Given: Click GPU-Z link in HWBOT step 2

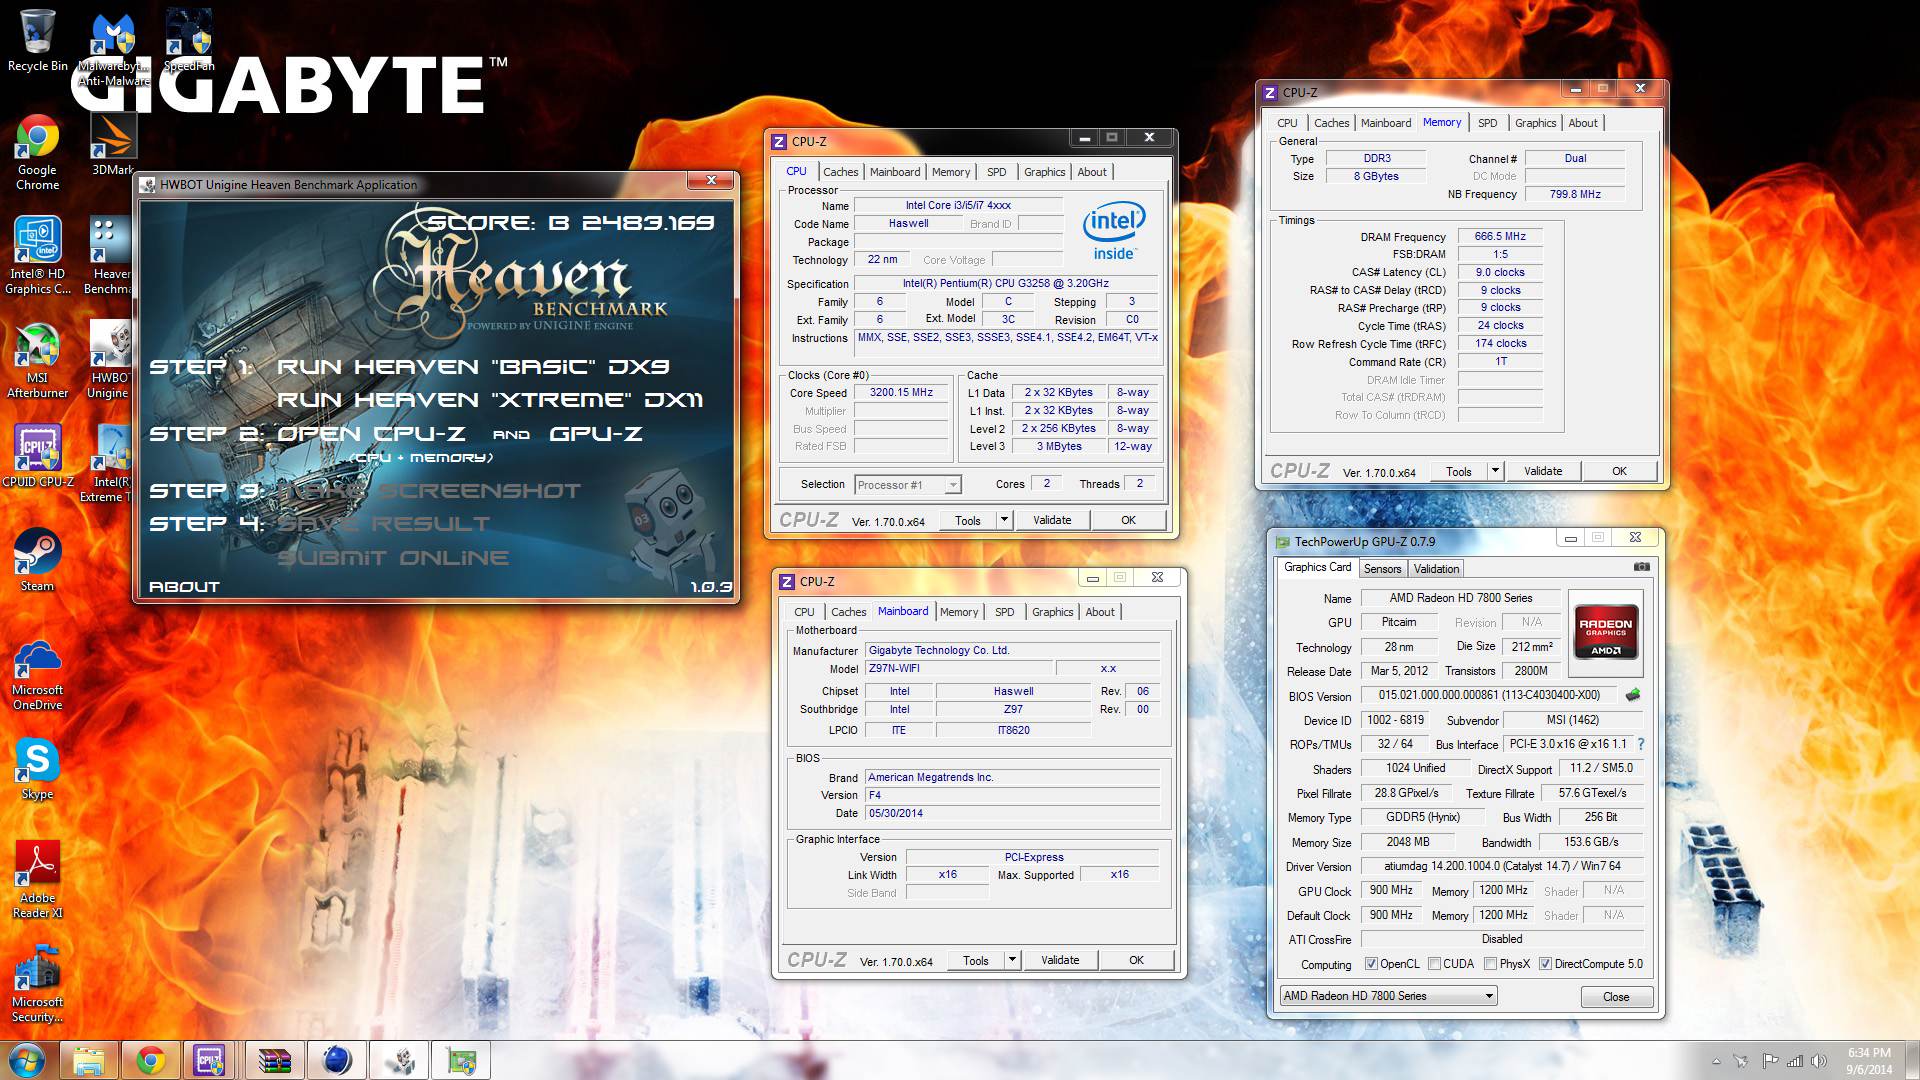Looking at the screenshot, I should pos(596,434).
